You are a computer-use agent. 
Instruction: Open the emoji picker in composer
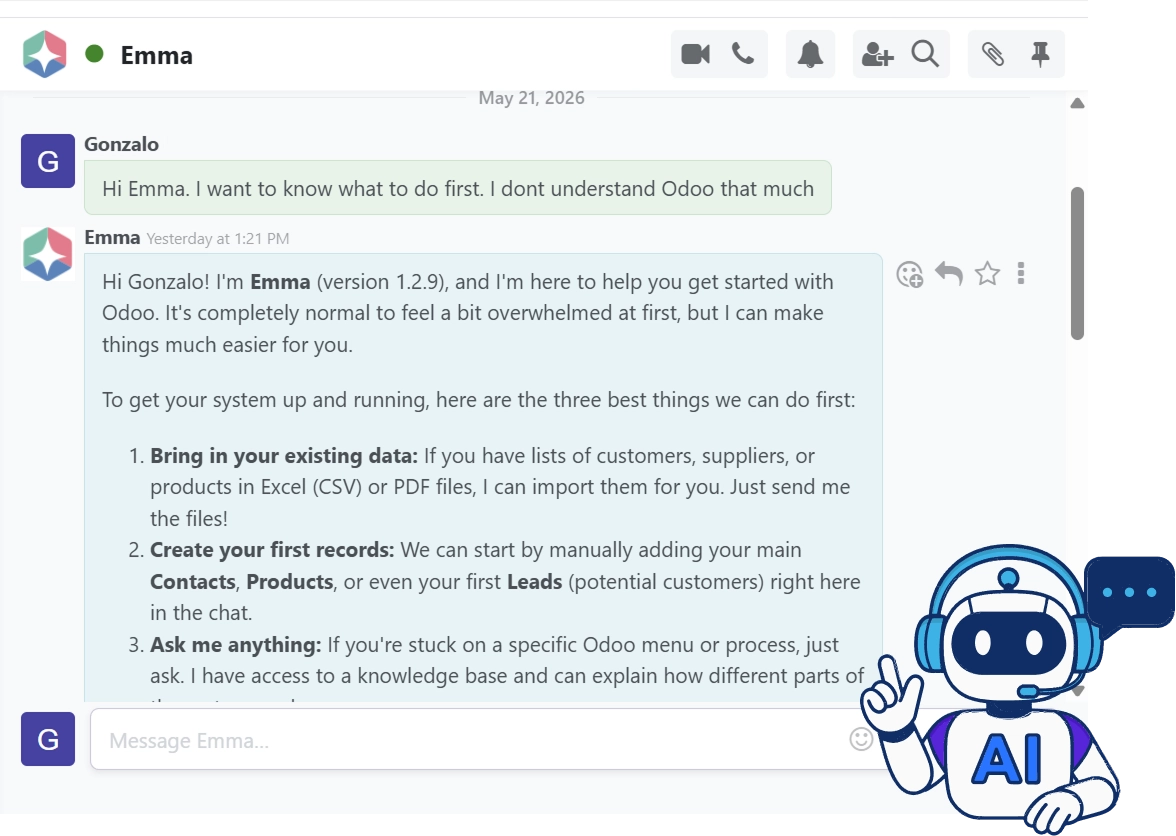(861, 739)
